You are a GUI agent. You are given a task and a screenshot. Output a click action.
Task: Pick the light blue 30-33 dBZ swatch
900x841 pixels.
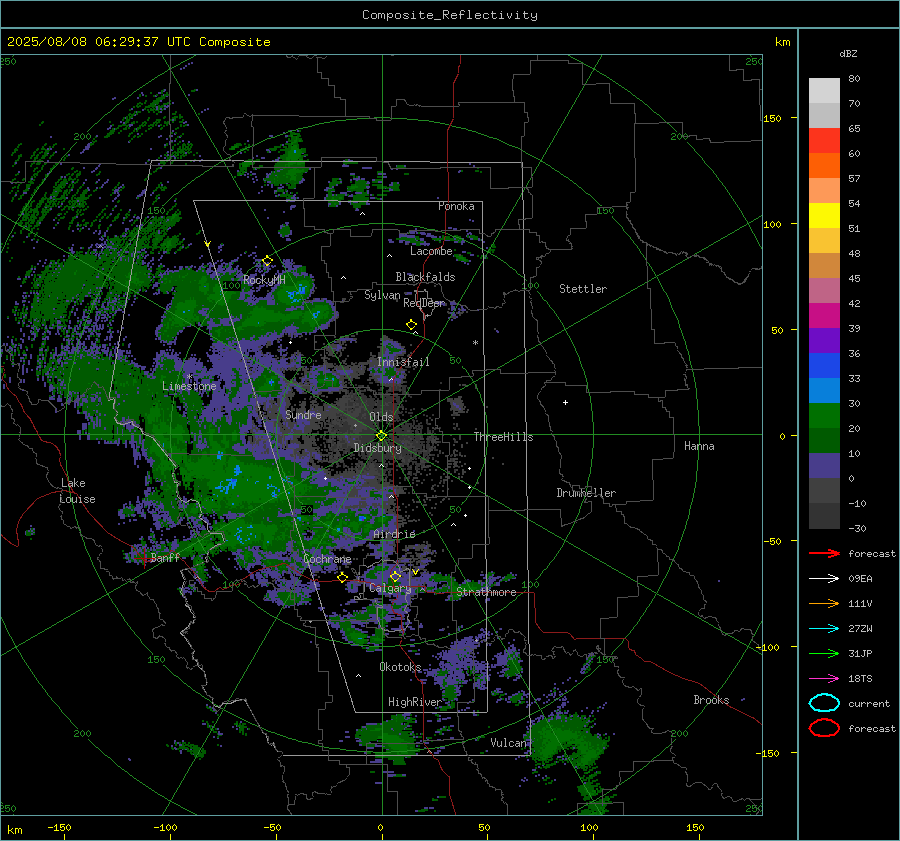pyautogui.click(x=824, y=390)
